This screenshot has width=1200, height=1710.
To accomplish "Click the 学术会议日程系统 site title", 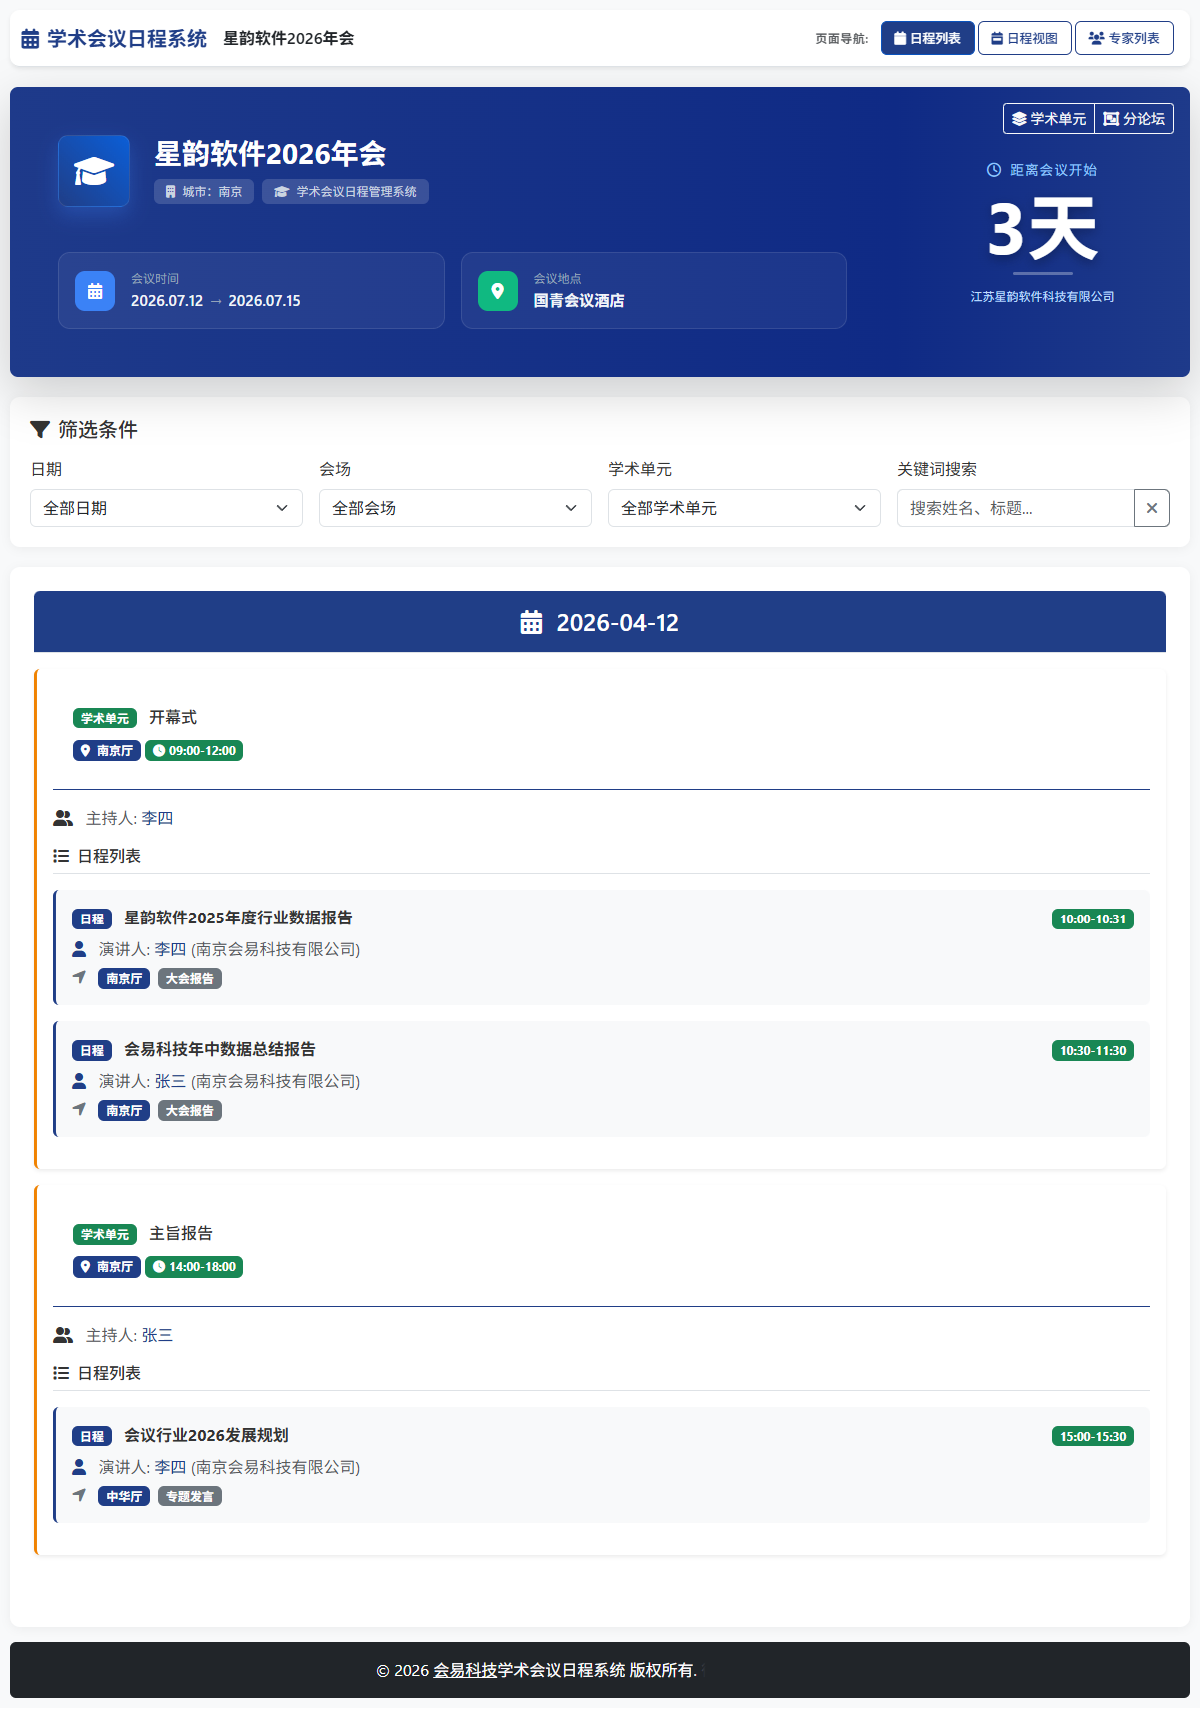I will pos(127,39).
